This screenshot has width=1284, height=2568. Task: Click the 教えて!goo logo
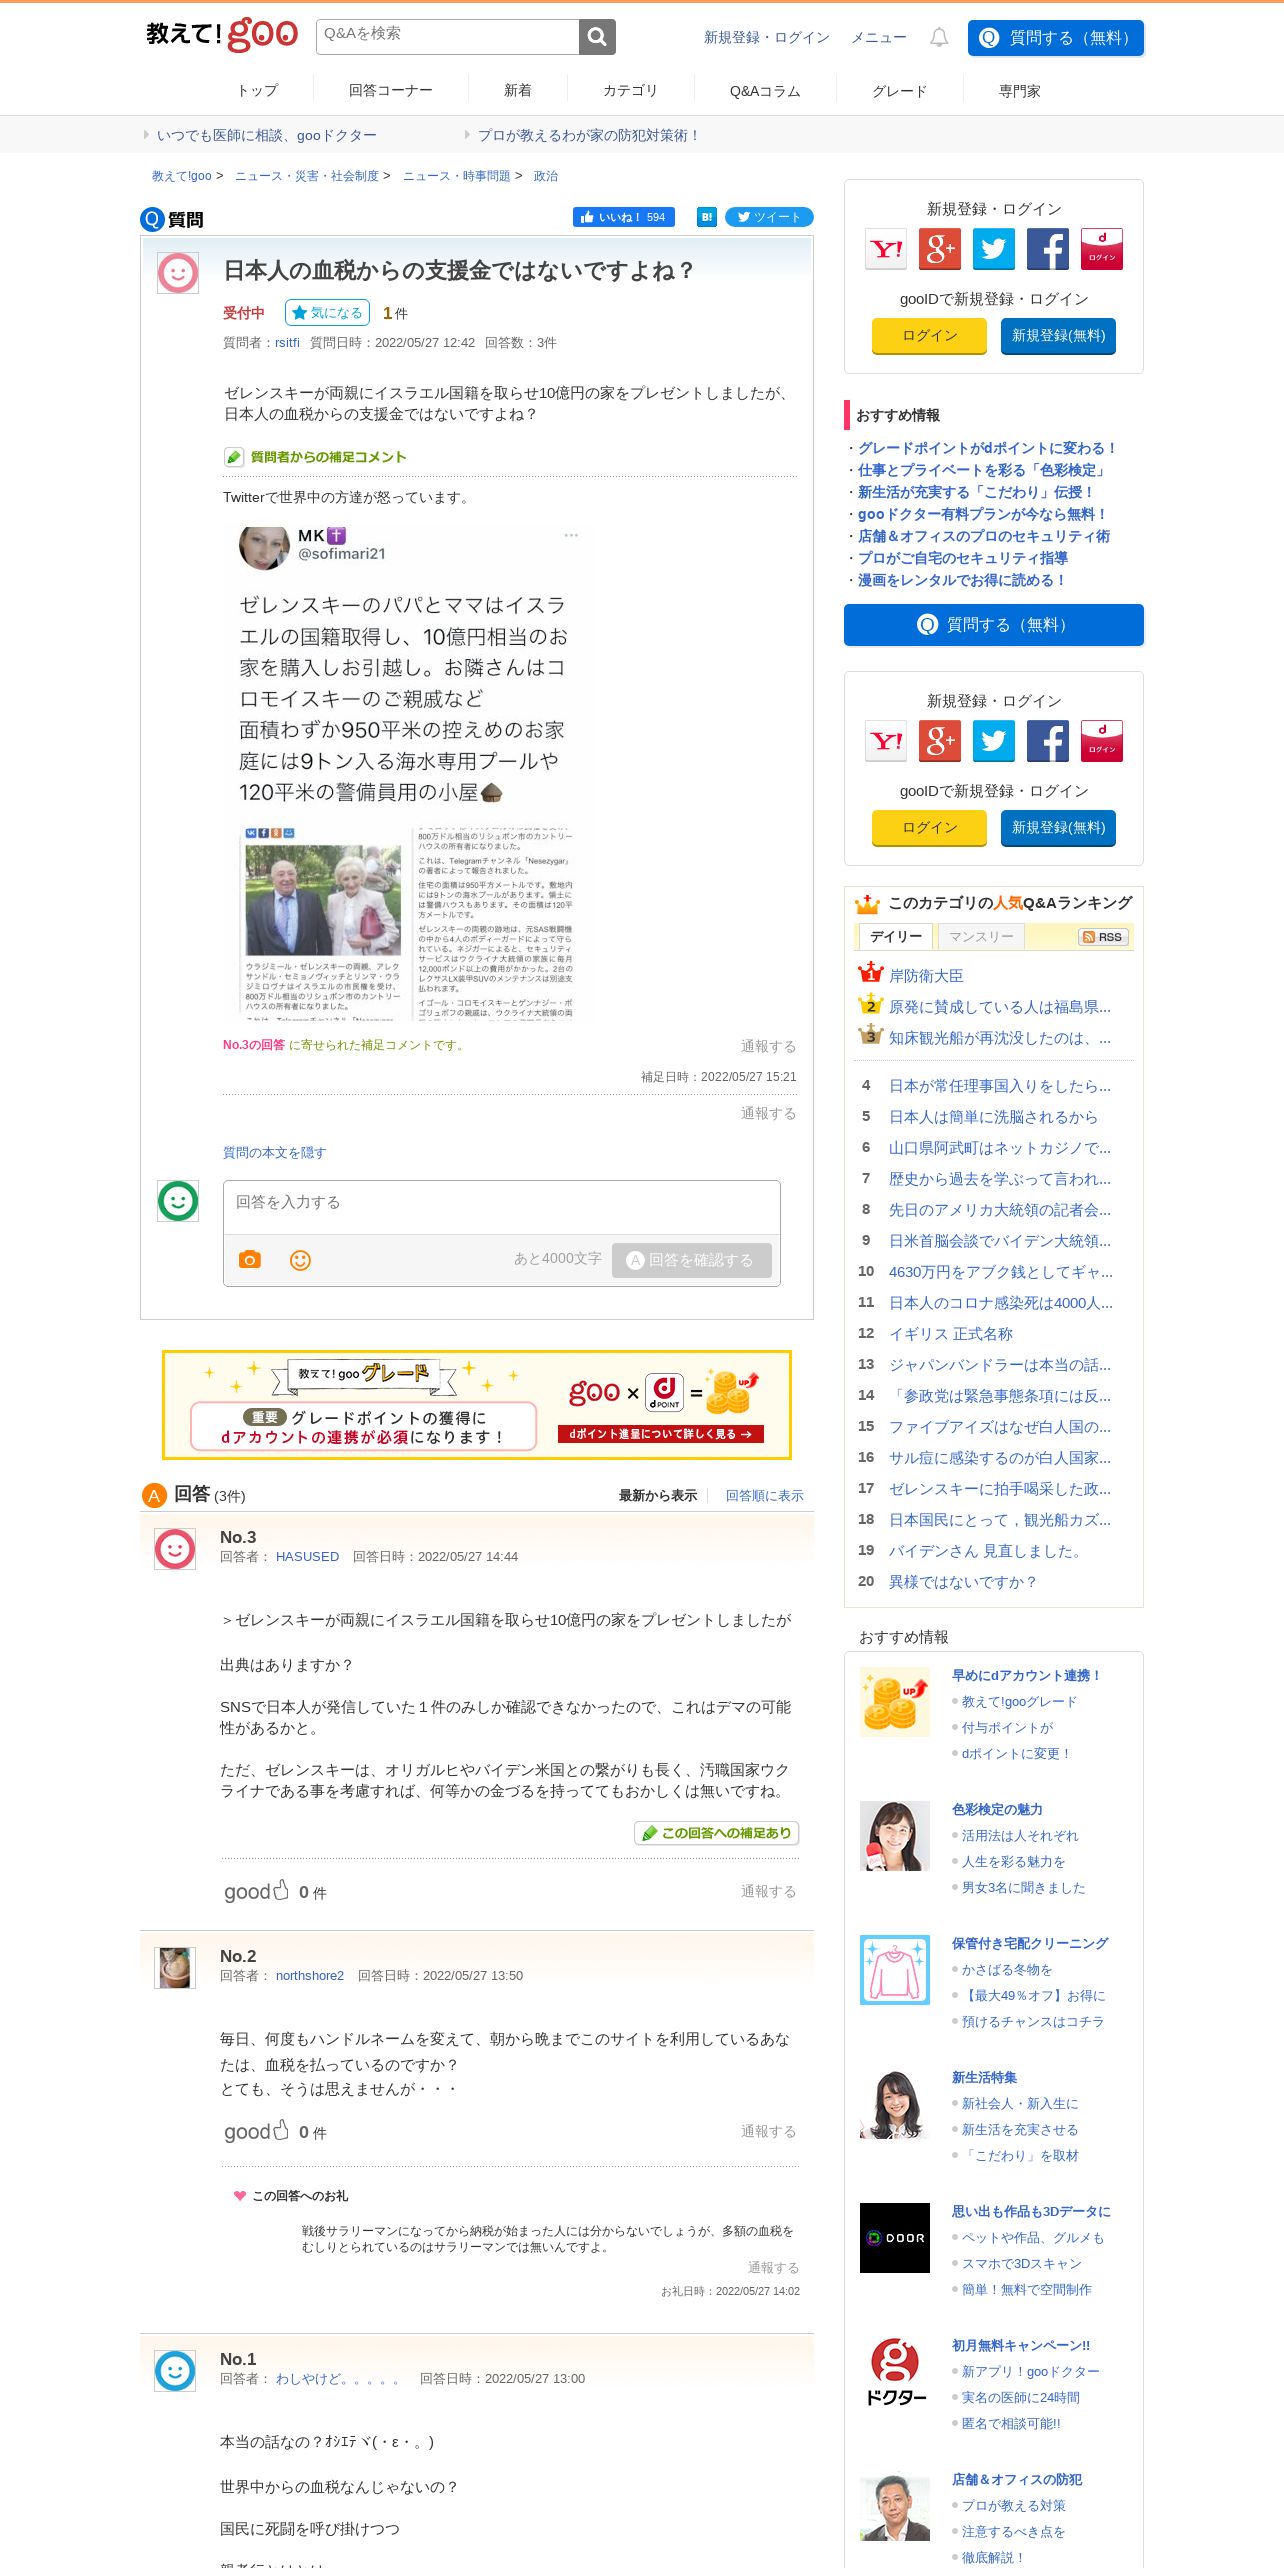[x=222, y=35]
